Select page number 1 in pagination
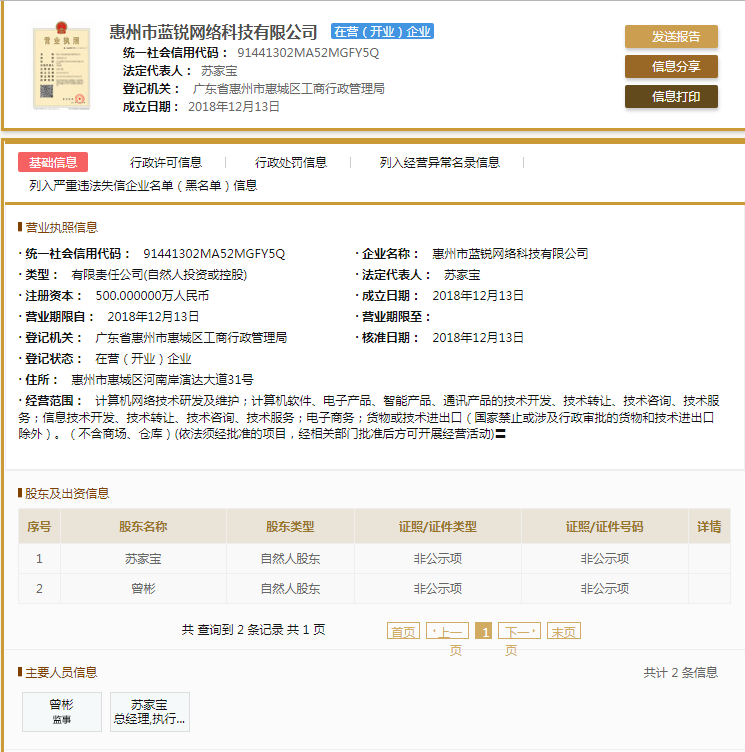This screenshot has width=745, height=752. coord(484,631)
